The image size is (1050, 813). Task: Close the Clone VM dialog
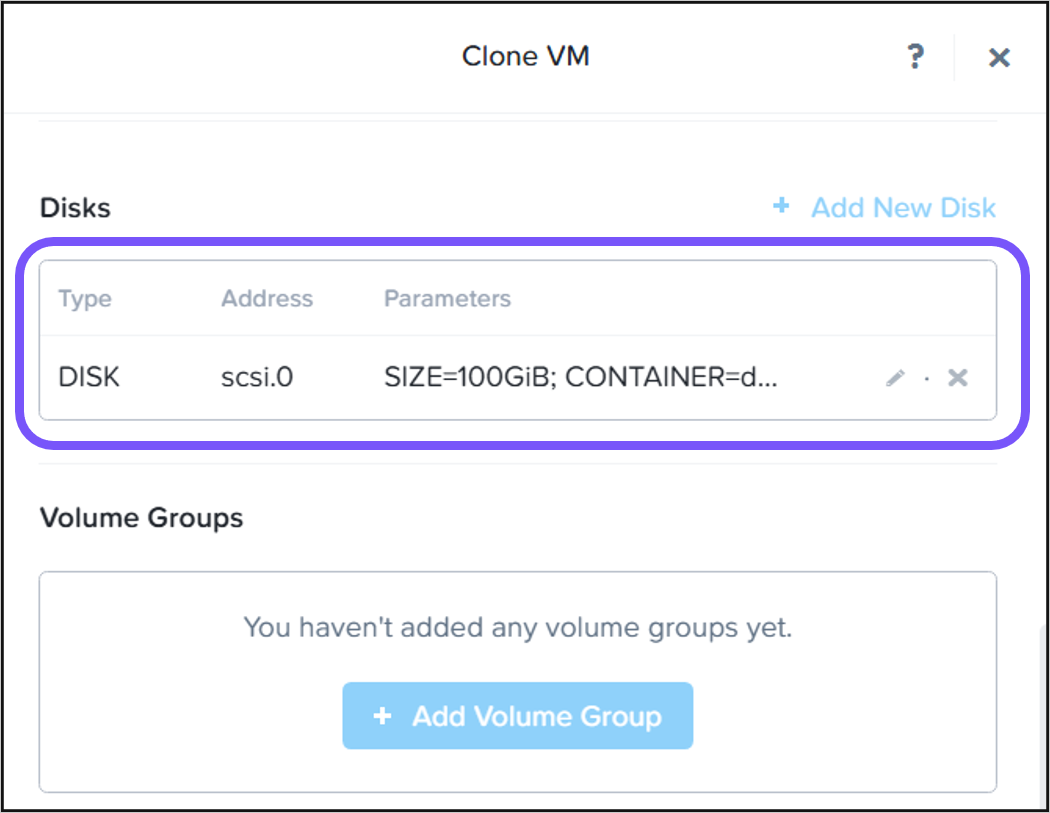click(x=998, y=58)
